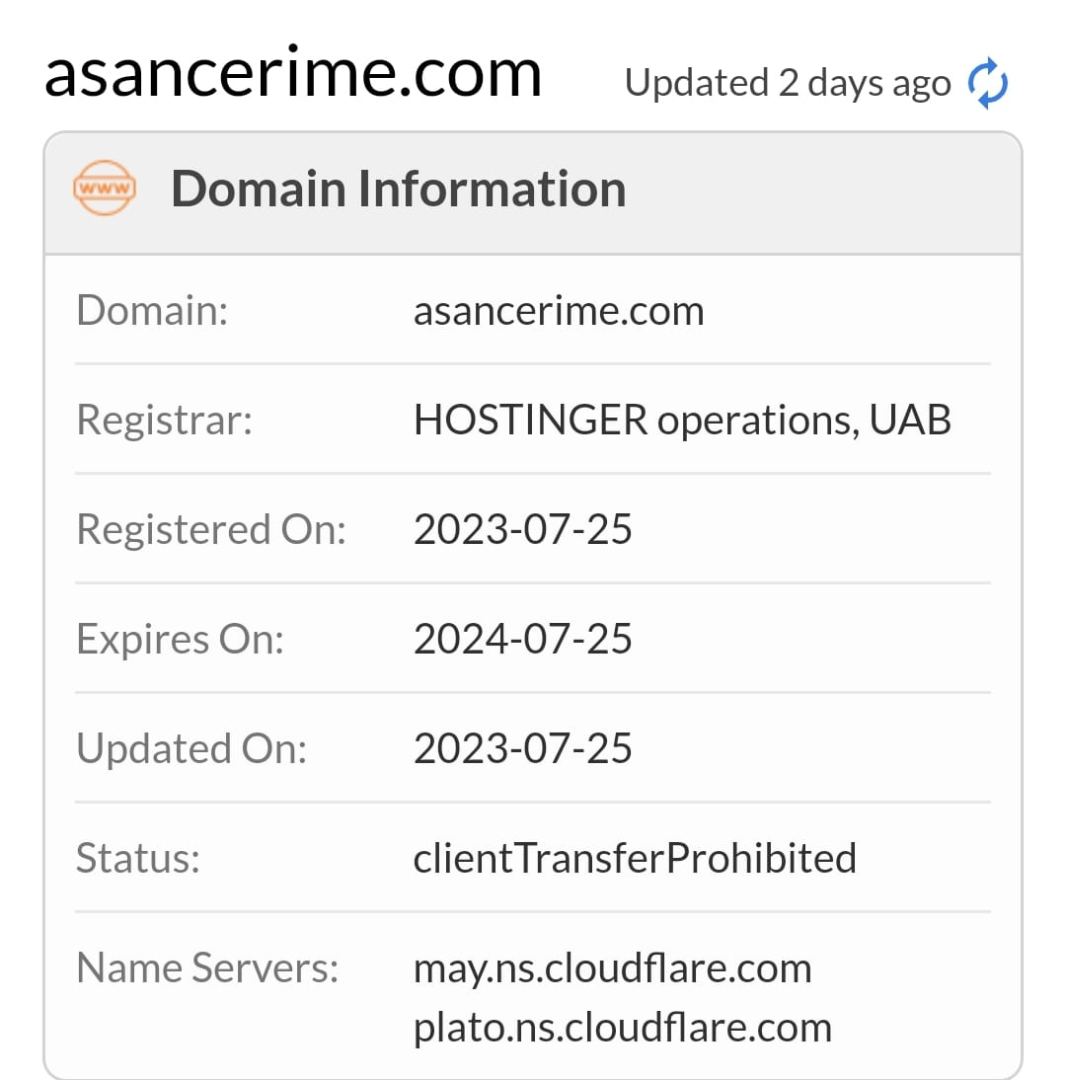
Task: Click the Domain Information header
Action: (398, 188)
